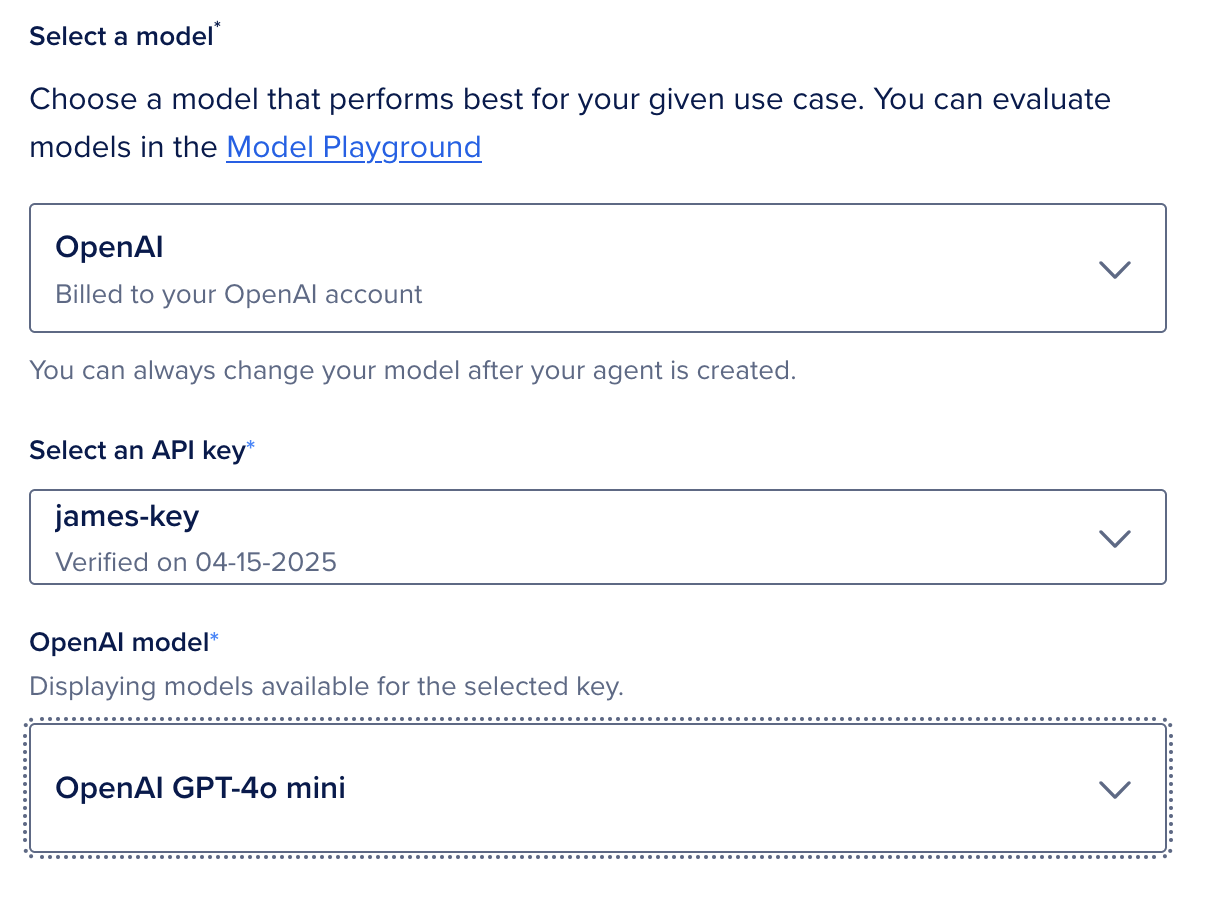
Task: Click the 'change your model after' helper note
Action: (x=412, y=370)
